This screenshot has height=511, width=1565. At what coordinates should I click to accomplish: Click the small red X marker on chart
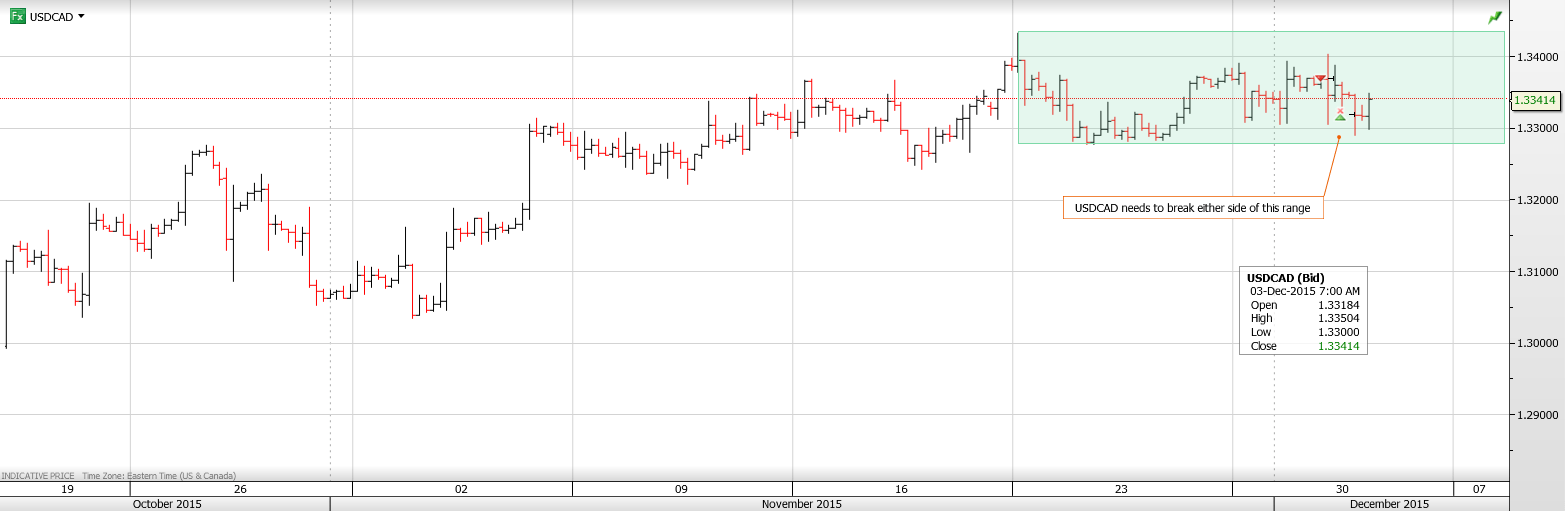click(x=1340, y=110)
